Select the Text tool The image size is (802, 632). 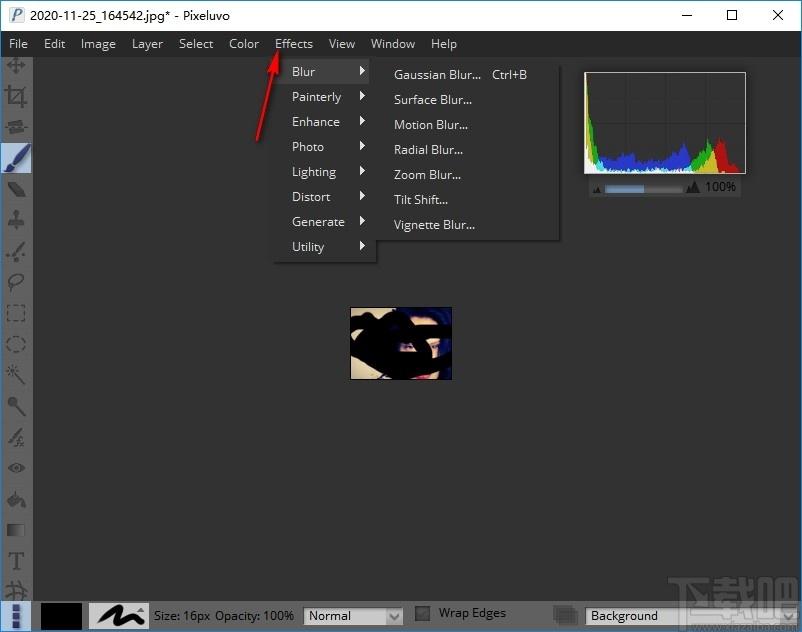pyautogui.click(x=16, y=561)
